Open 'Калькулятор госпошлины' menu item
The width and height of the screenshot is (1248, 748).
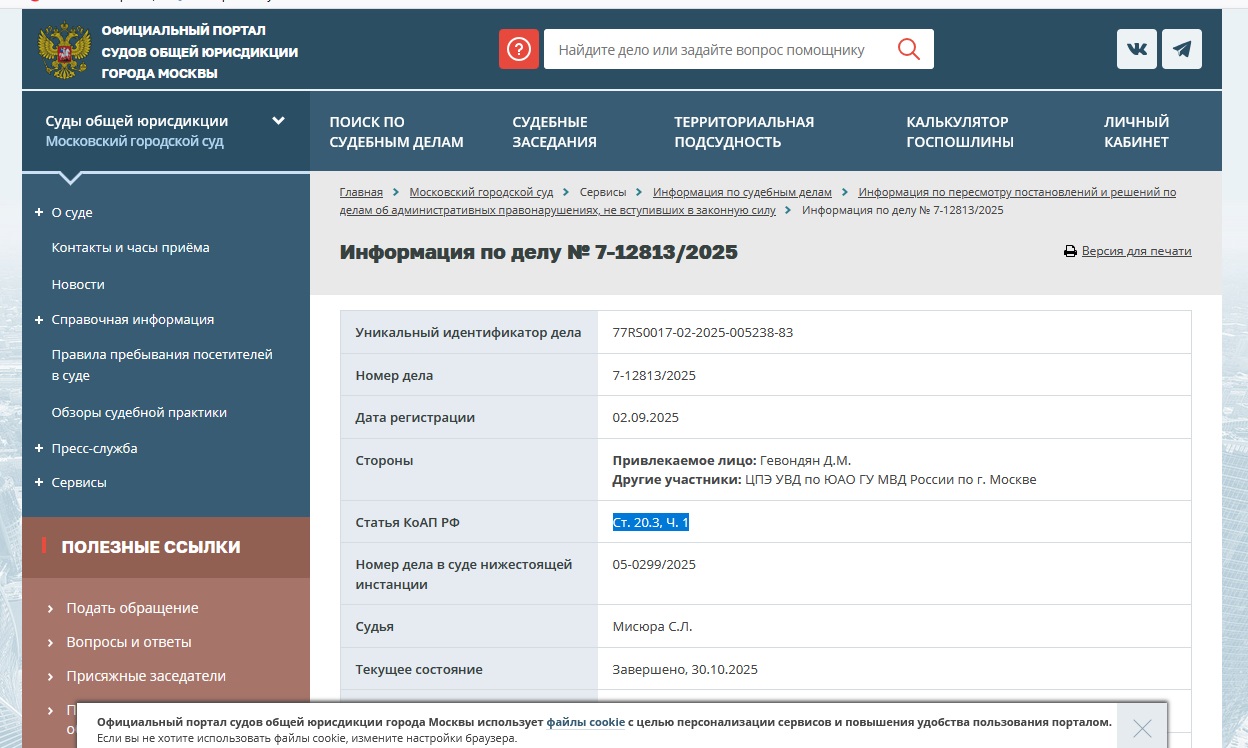pyautogui.click(x=960, y=132)
